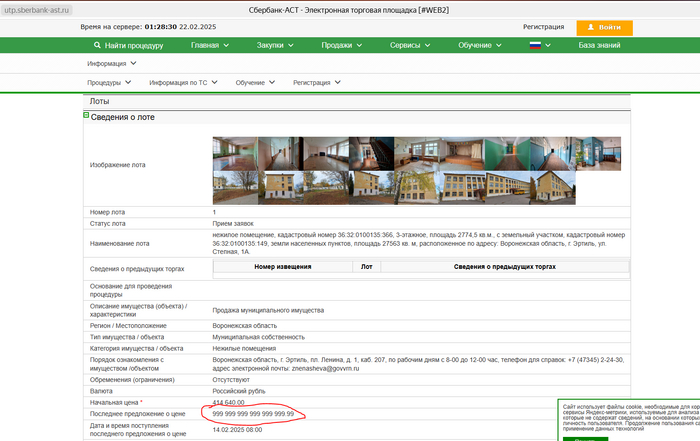Expand the Процедуры submenu
Screen dimensions: 700x441
[109, 83]
